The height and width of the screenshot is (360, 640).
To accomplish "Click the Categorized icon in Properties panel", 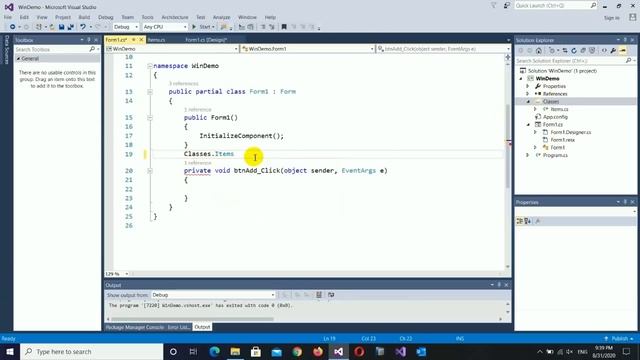I will point(520,221).
